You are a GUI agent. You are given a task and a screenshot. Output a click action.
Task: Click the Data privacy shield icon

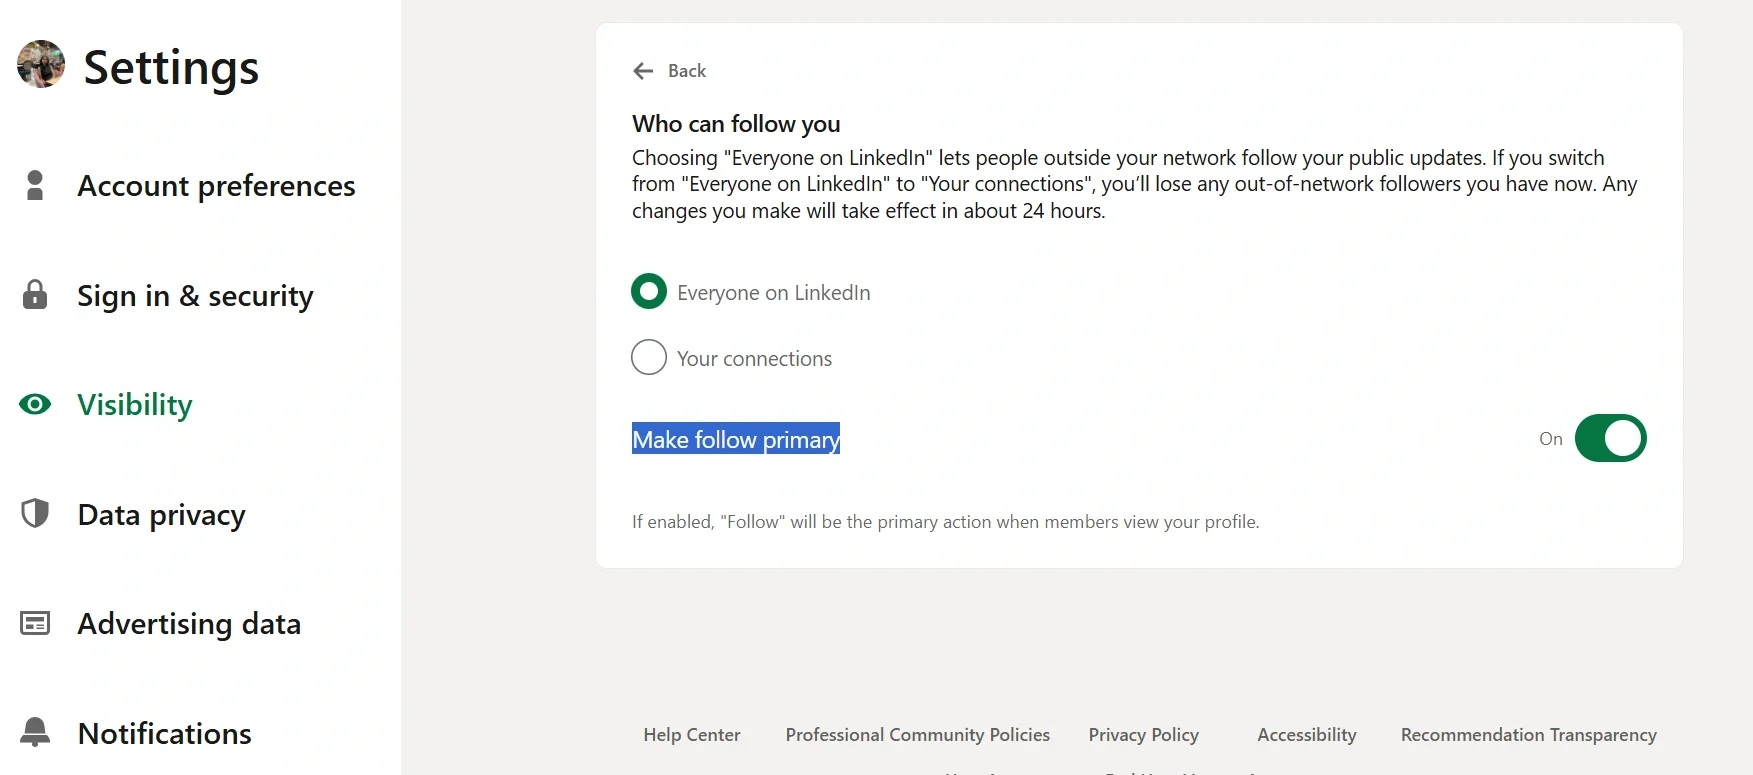click(35, 514)
